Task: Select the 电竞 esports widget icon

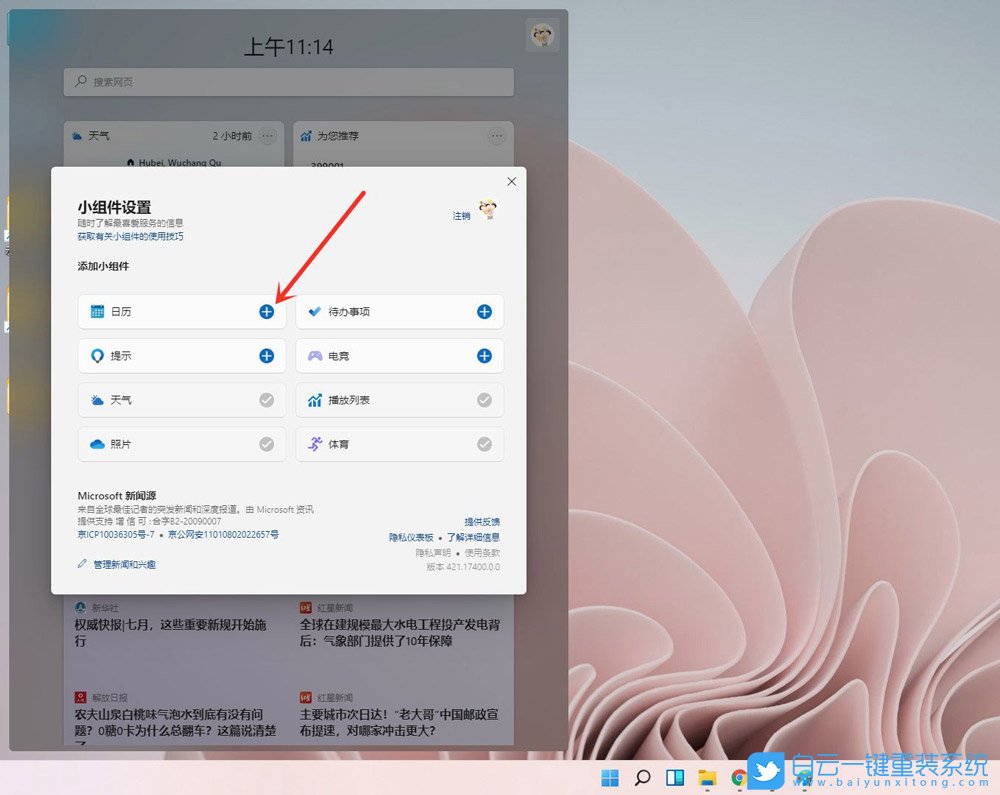Action: point(317,355)
